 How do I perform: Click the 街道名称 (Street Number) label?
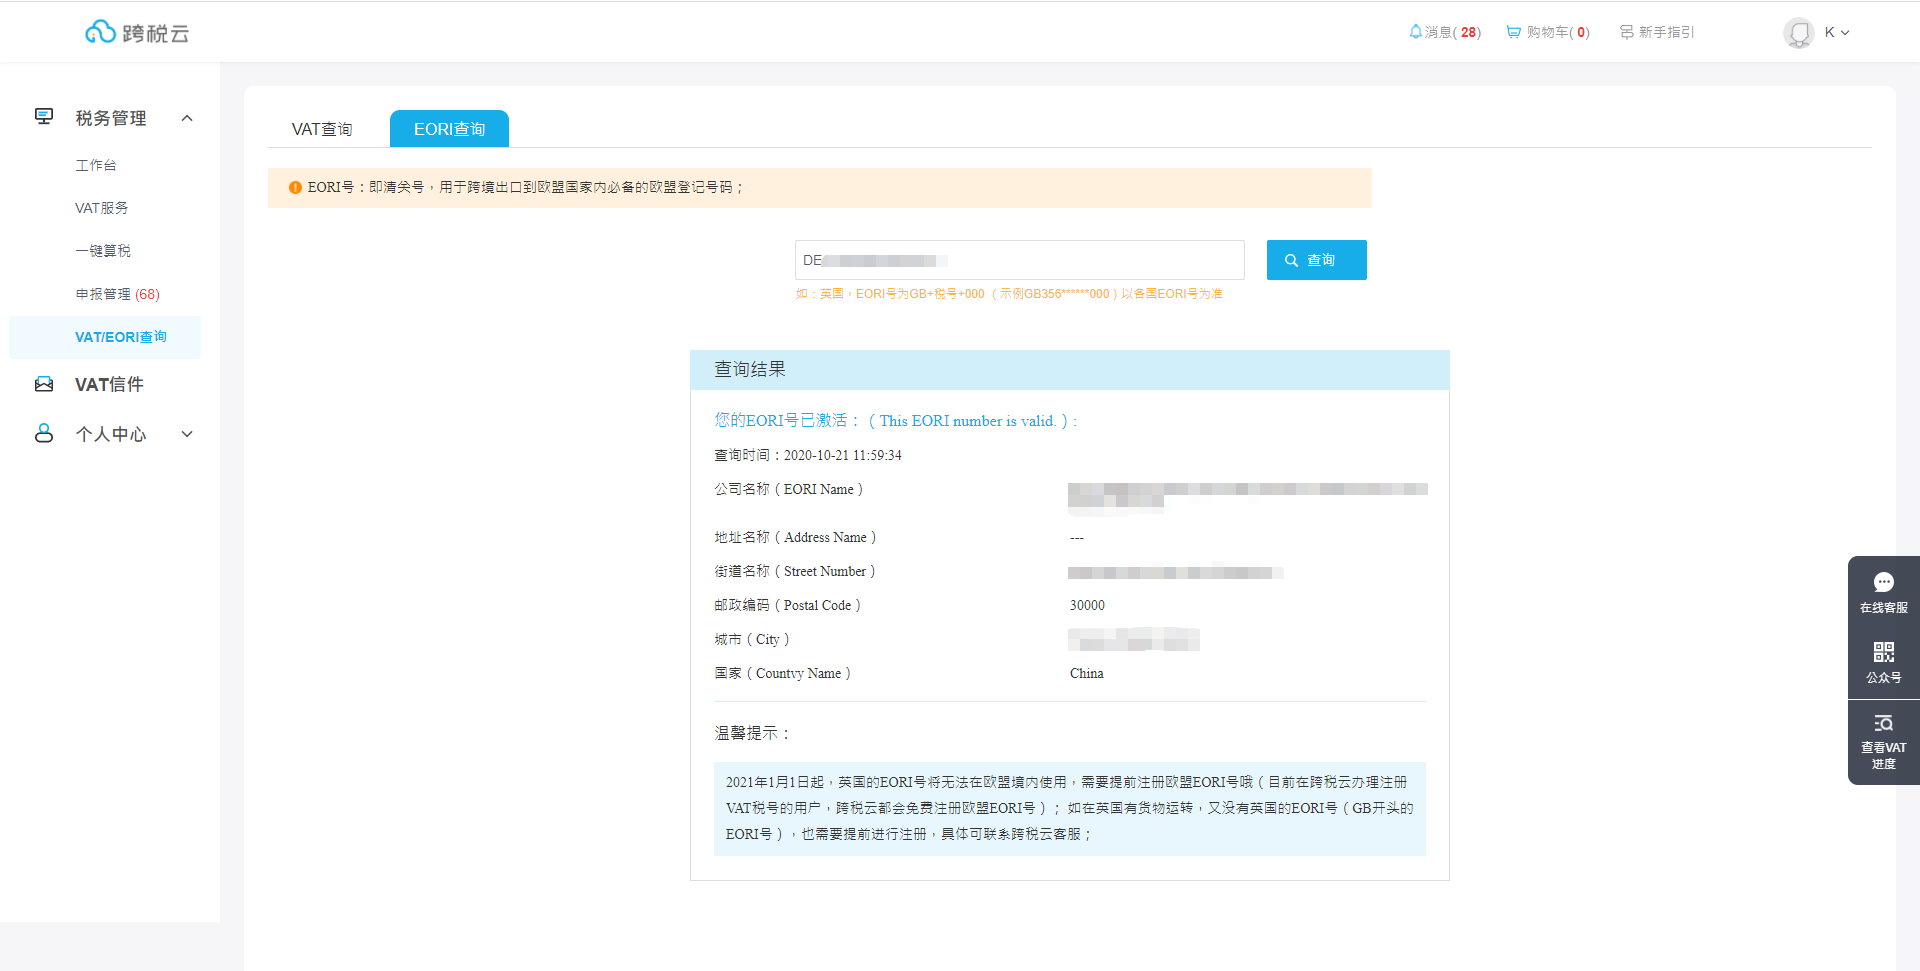(x=795, y=571)
